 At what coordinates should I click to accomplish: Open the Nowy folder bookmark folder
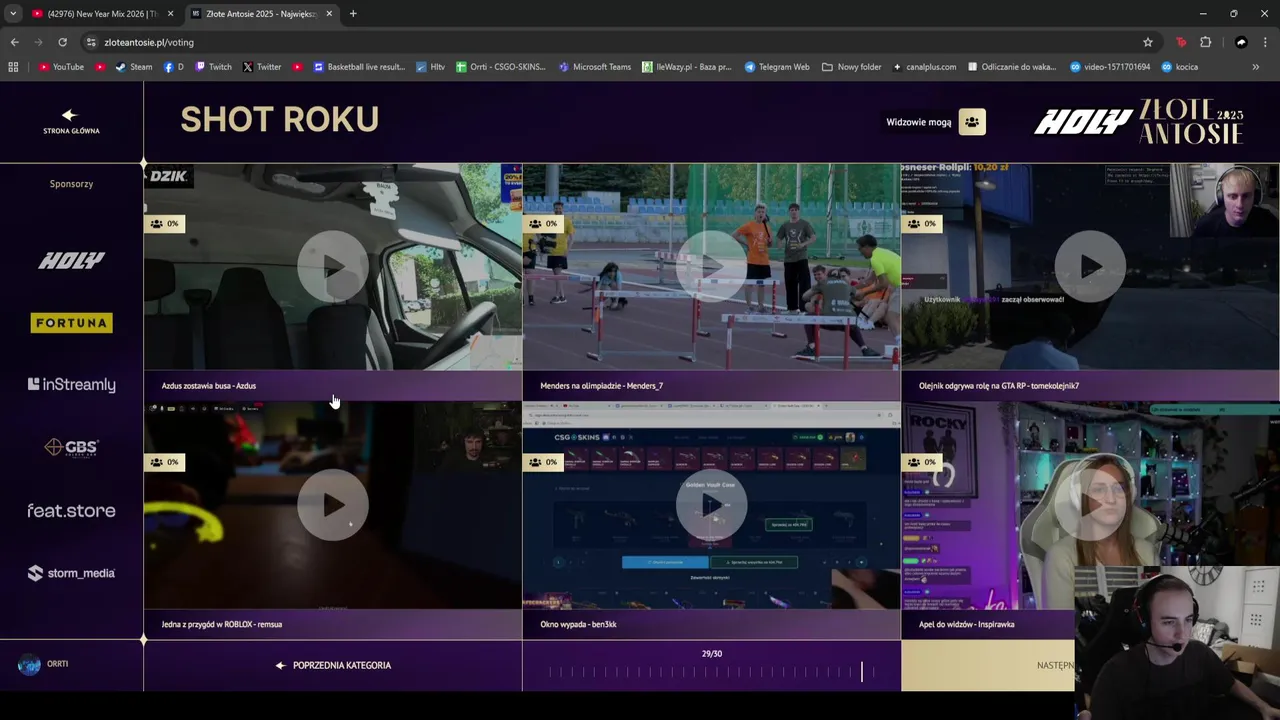852,67
